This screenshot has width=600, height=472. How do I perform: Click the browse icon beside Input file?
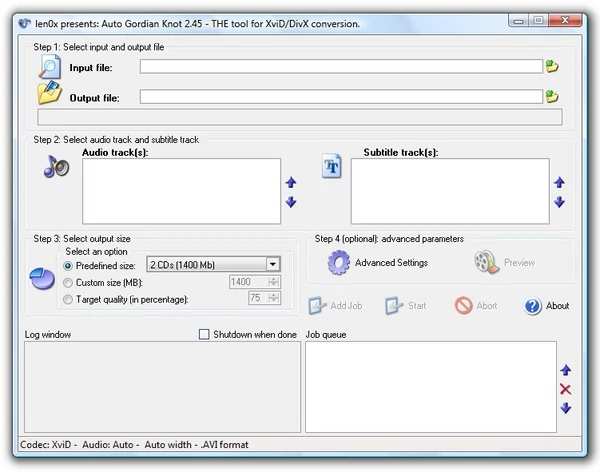[552, 67]
